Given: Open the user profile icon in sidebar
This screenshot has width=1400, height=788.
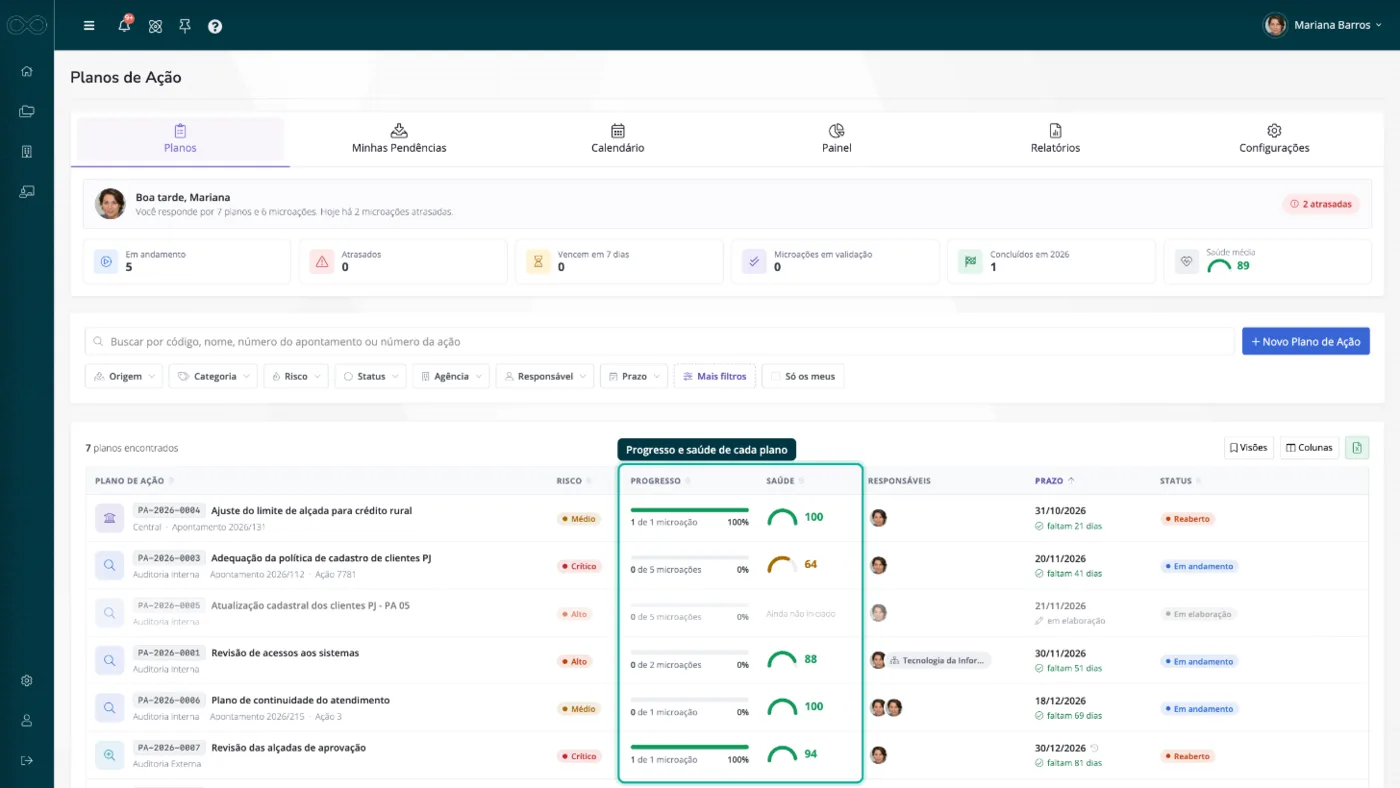Looking at the screenshot, I should coord(27,720).
